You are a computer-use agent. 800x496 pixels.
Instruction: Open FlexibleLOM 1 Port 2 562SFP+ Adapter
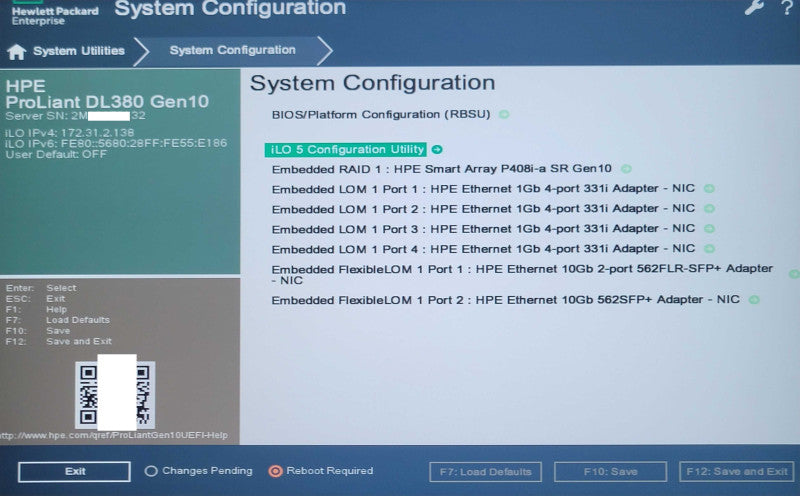505,300
